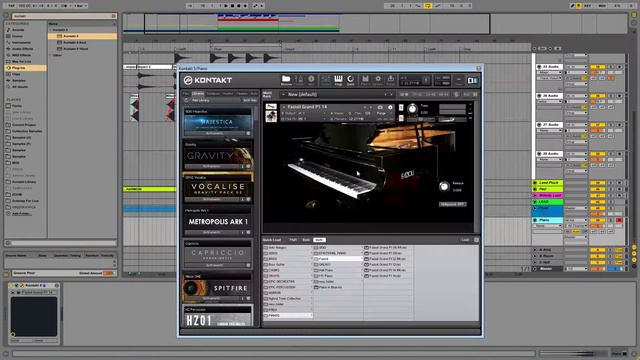Close the Quick-Load pane with its X icon
Viewport: 640px width, 360px height.
click(x=476, y=240)
